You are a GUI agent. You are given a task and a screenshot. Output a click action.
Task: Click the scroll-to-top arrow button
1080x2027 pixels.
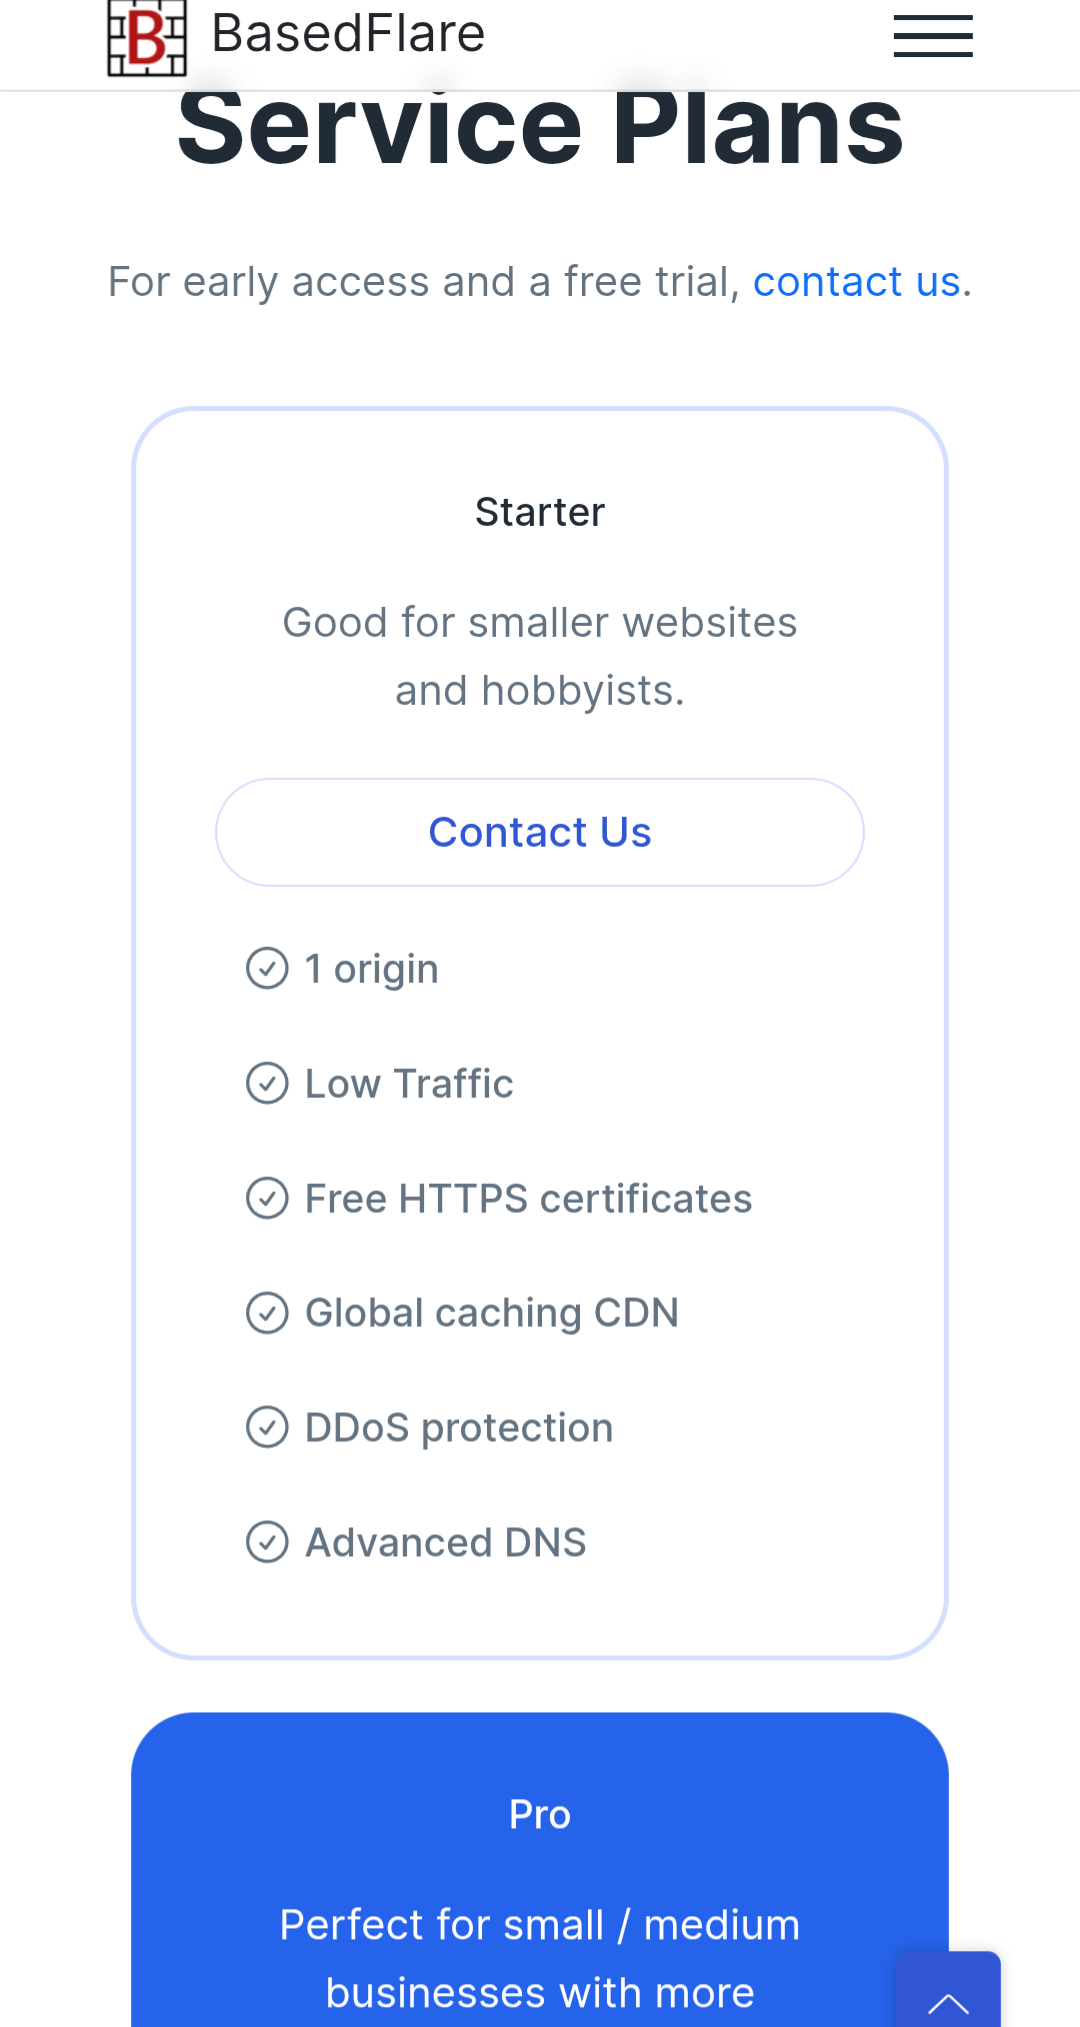click(x=948, y=1990)
